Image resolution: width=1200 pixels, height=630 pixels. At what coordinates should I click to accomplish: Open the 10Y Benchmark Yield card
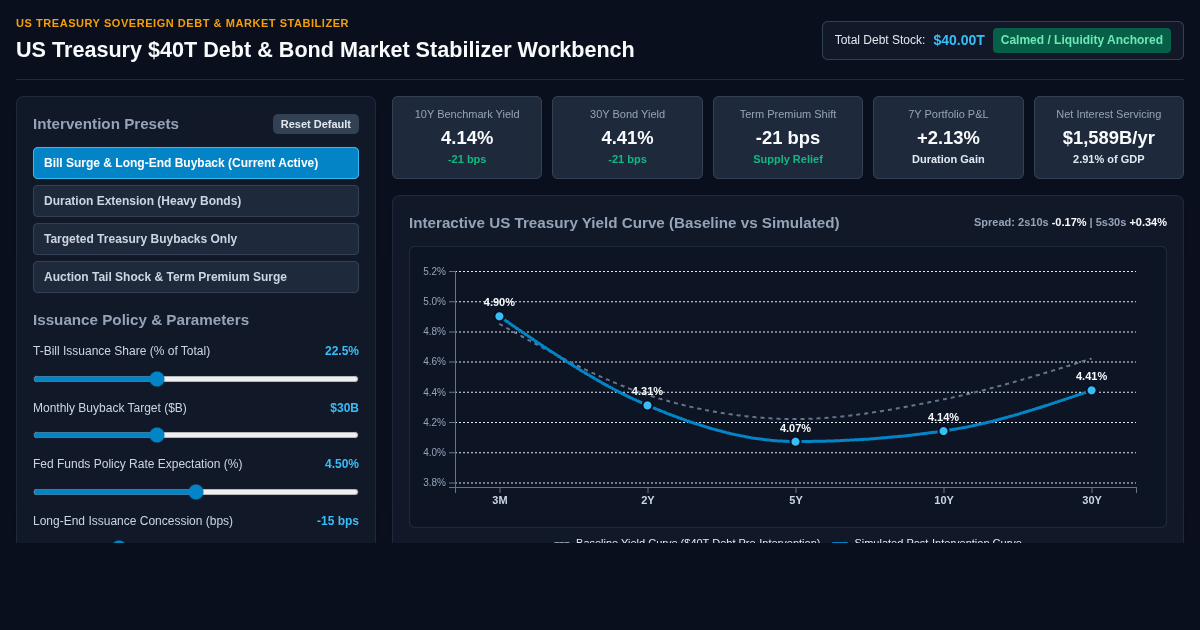click(467, 138)
